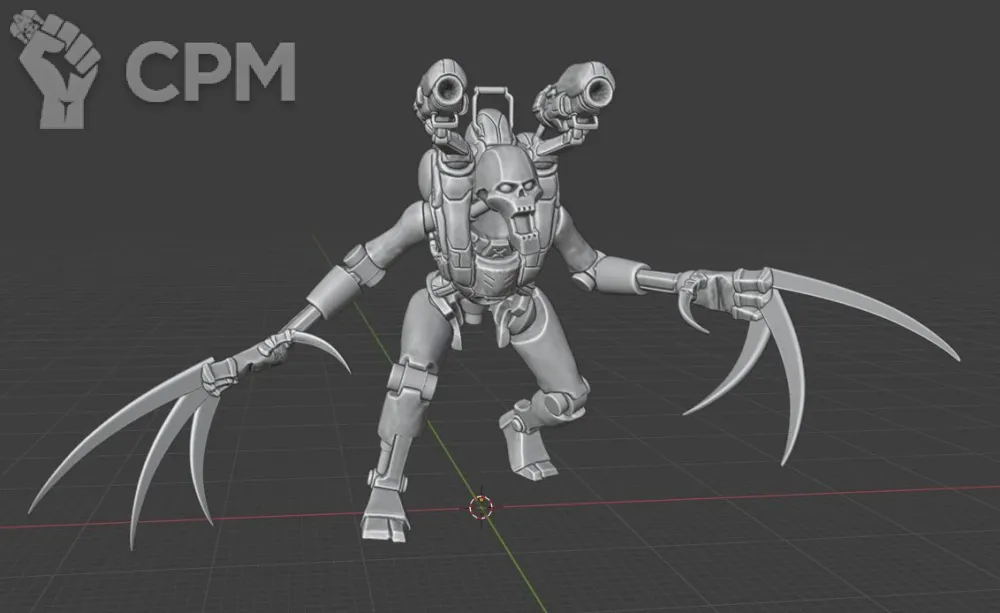Click the hoofed foot nearest the origin

tap(385, 515)
